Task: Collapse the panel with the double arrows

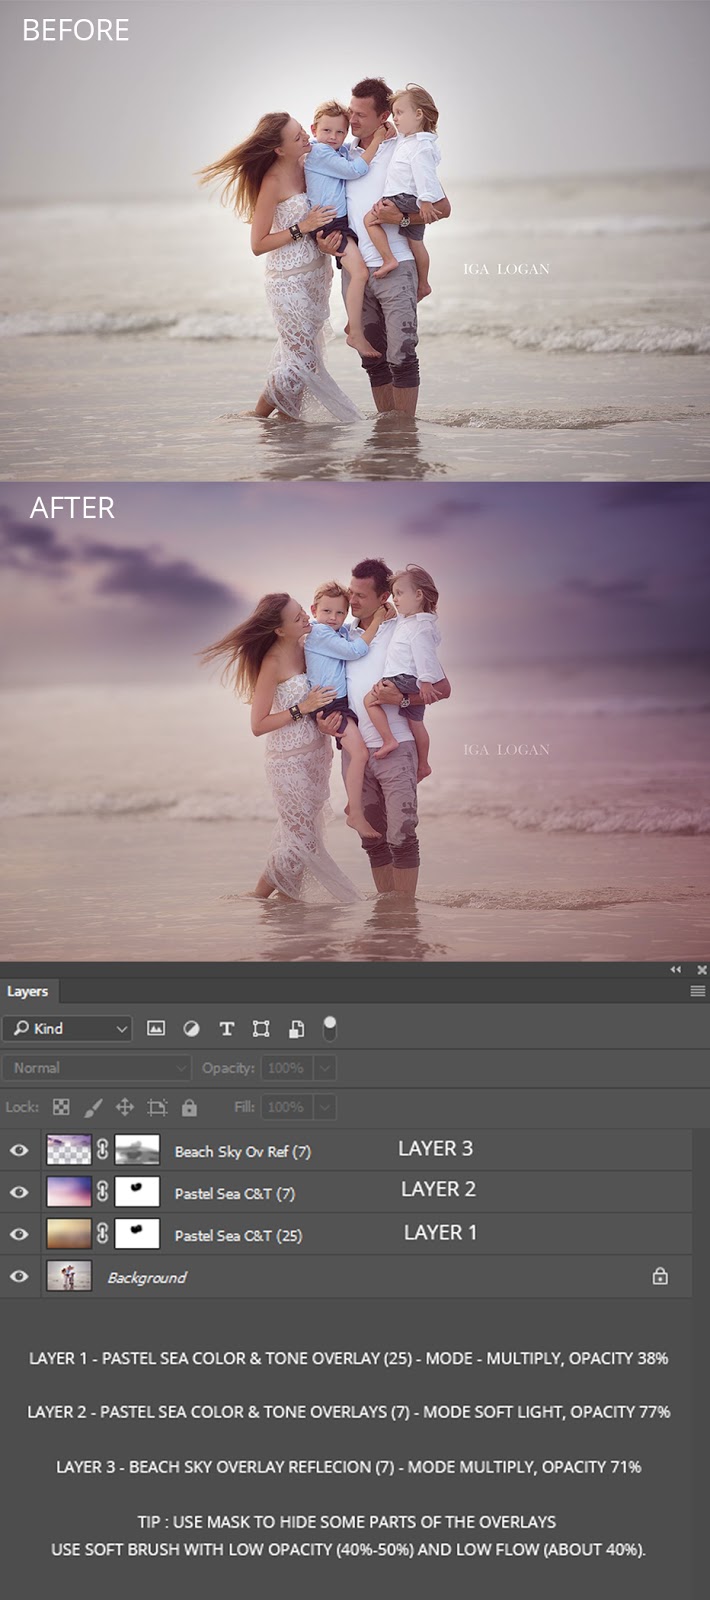Action: point(676,970)
